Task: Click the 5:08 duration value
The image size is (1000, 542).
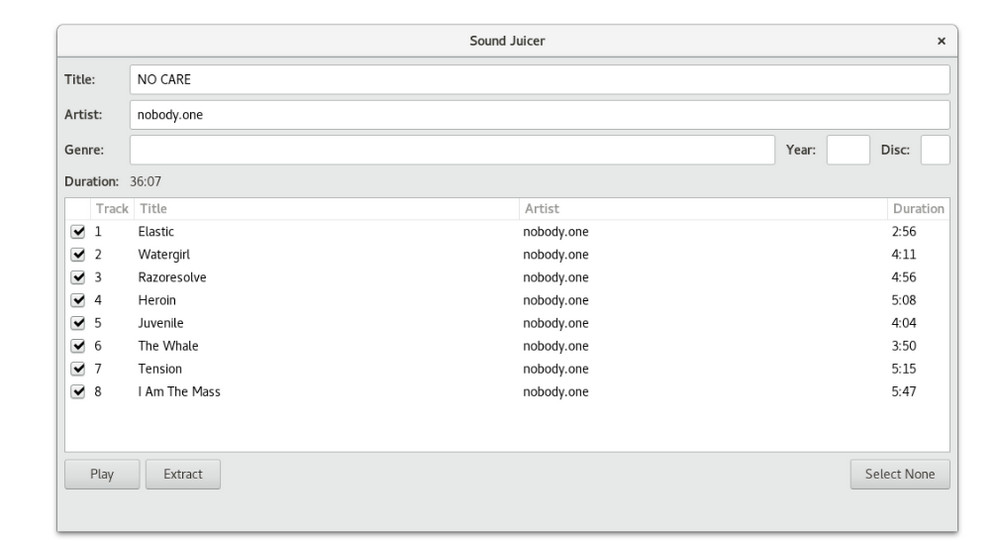Action: click(x=904, y=300)
